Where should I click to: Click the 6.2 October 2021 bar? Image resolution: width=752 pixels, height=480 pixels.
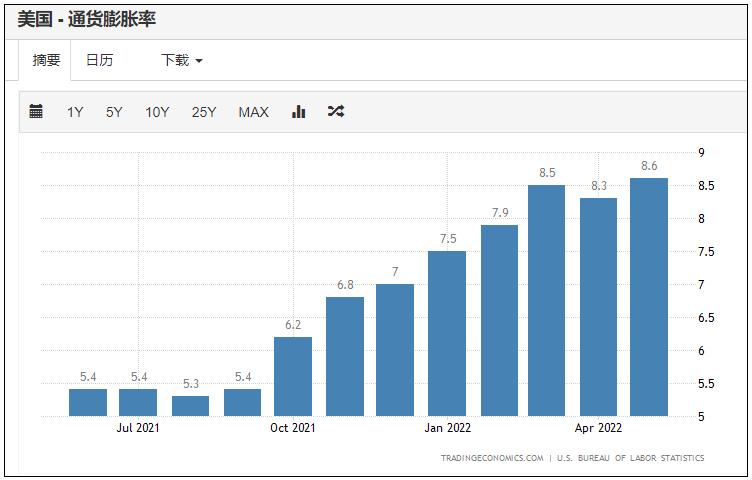293,376
